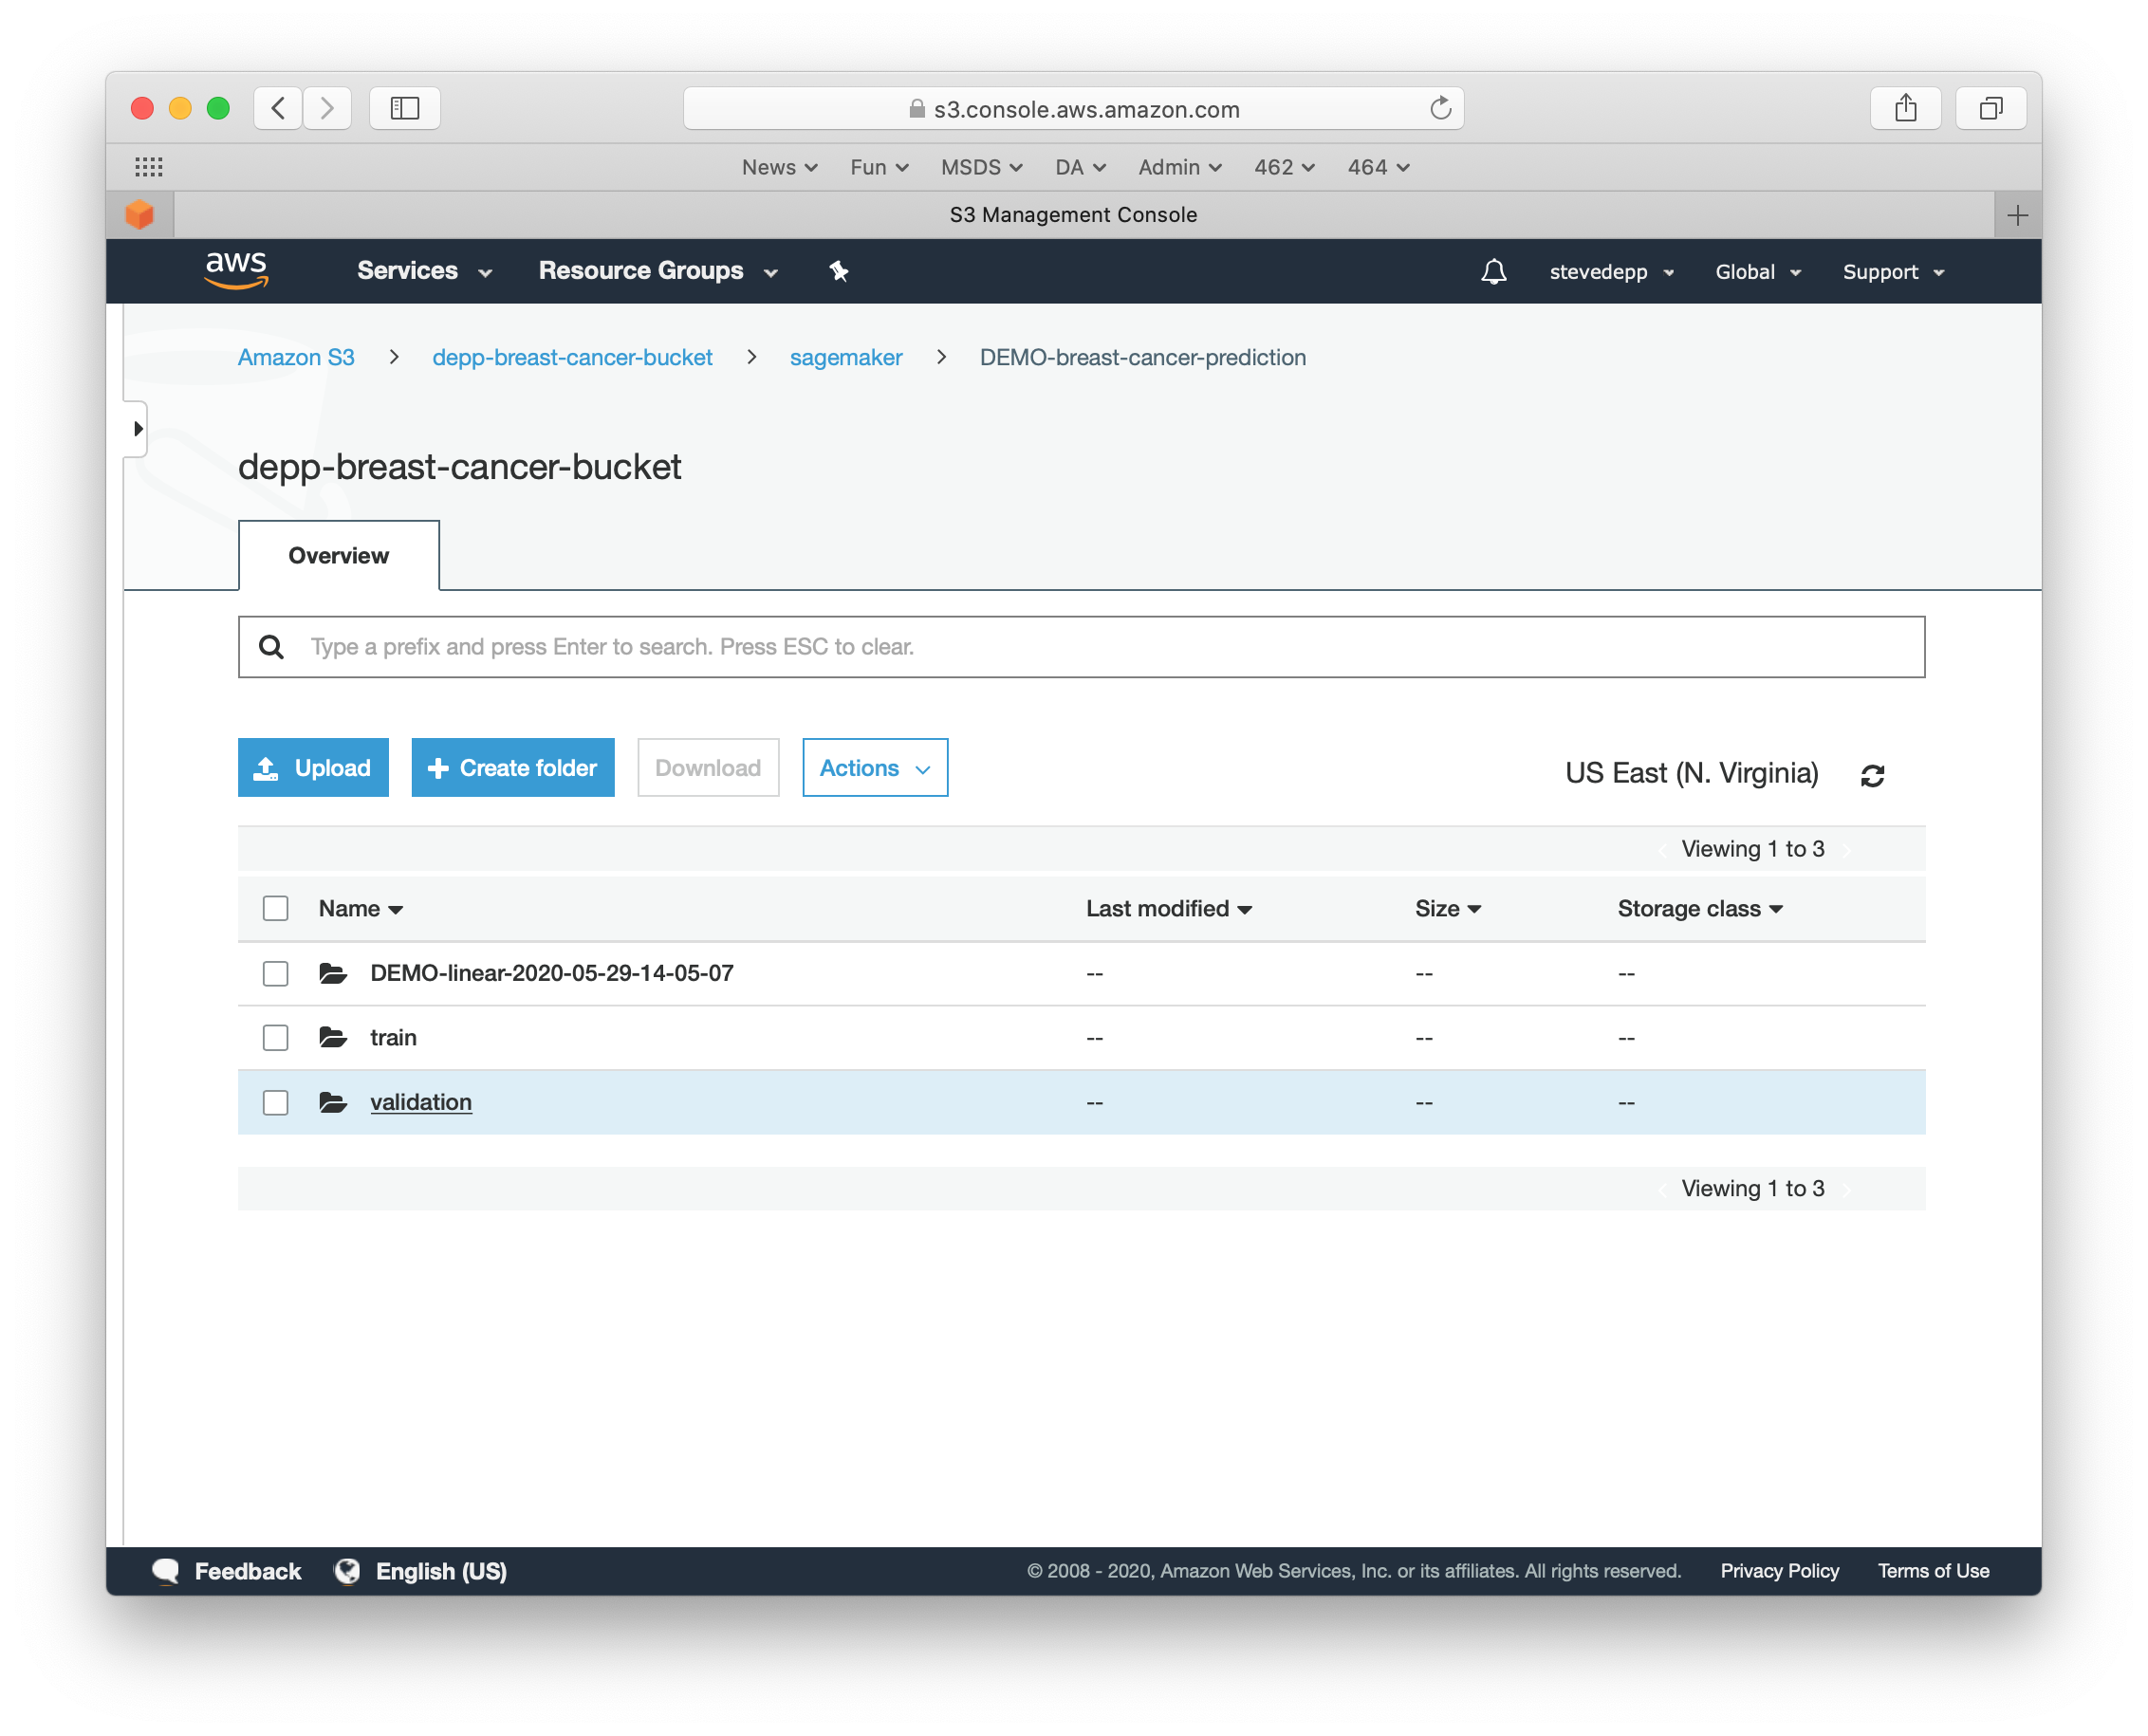Show all tabs overview in Safari

click(1991, 108)
